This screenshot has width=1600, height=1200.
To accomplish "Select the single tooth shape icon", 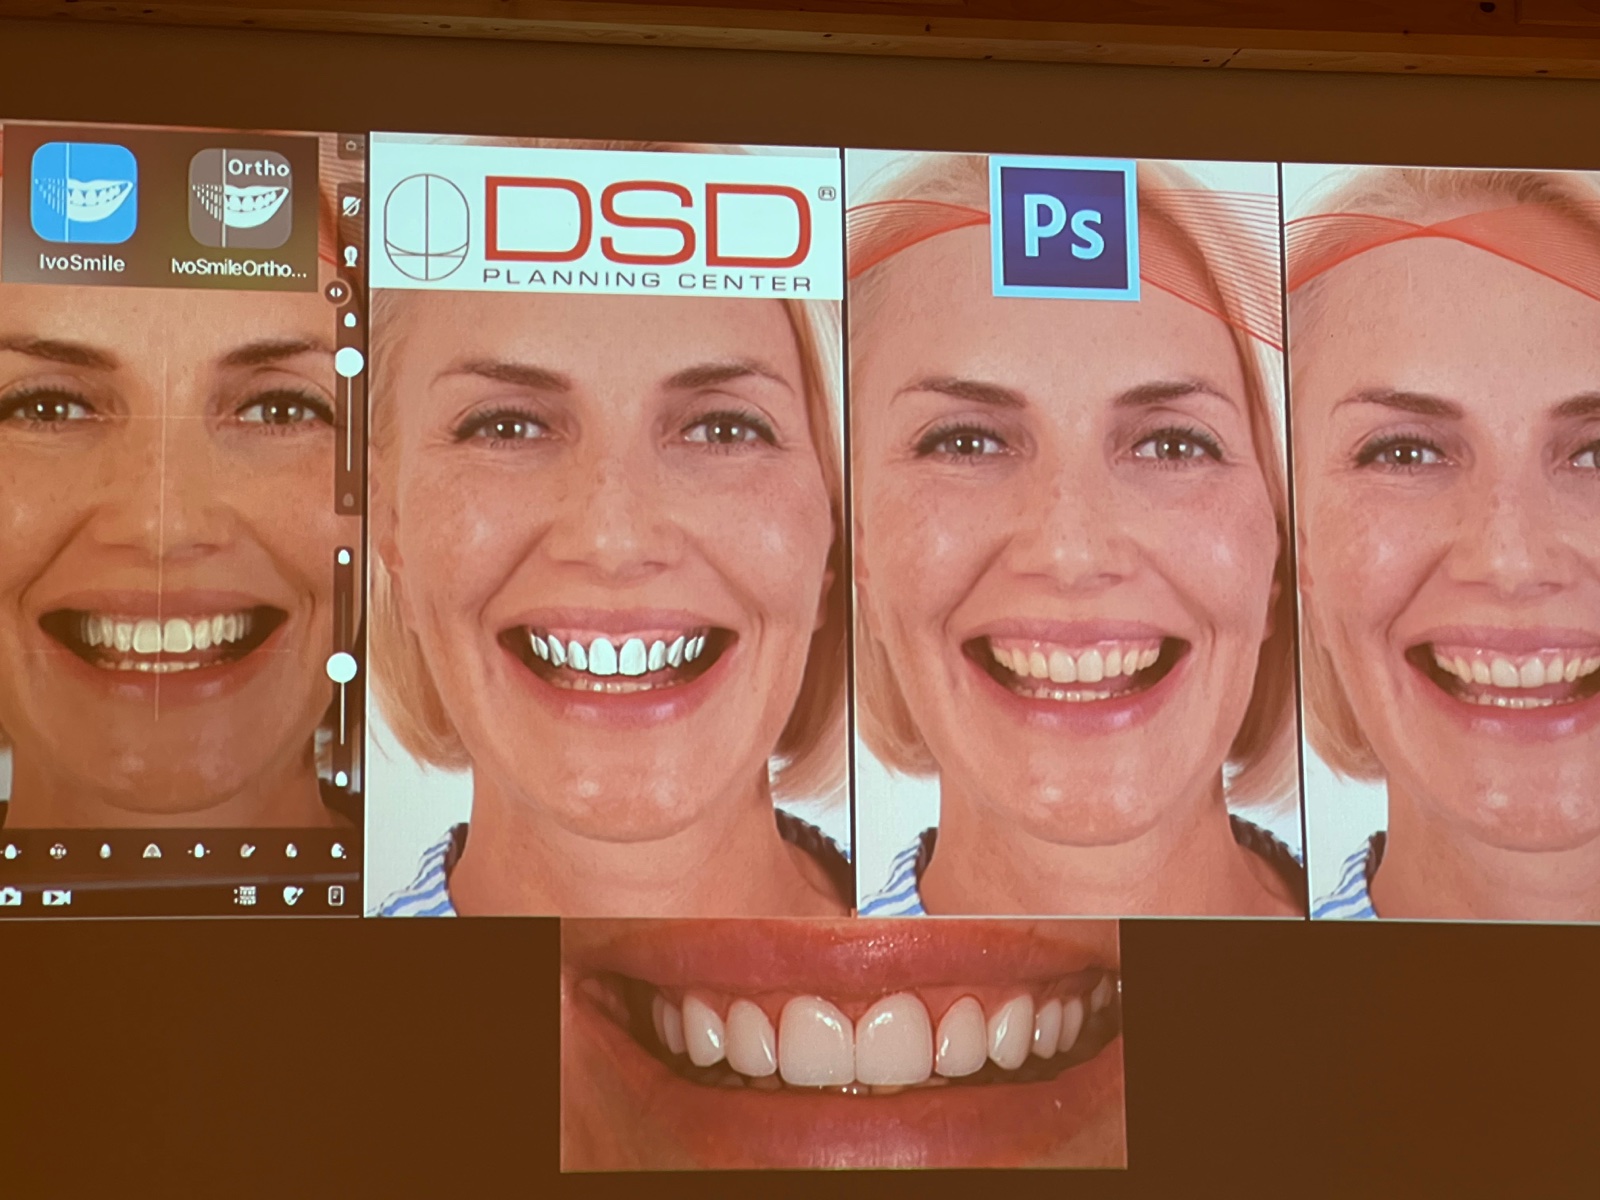I will pos(105,851).
